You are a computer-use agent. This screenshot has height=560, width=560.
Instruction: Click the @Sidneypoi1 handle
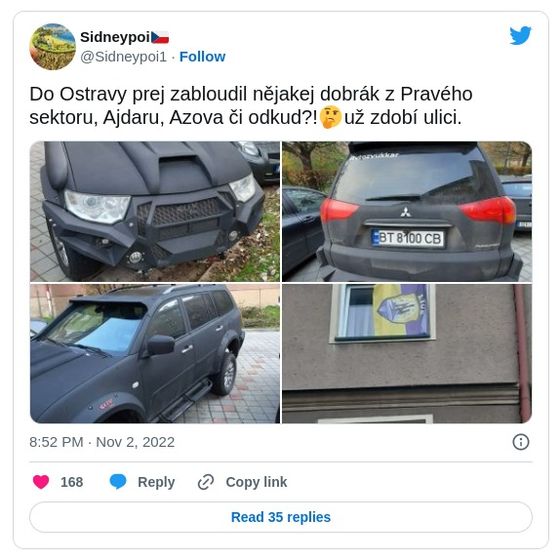[124, 57]
